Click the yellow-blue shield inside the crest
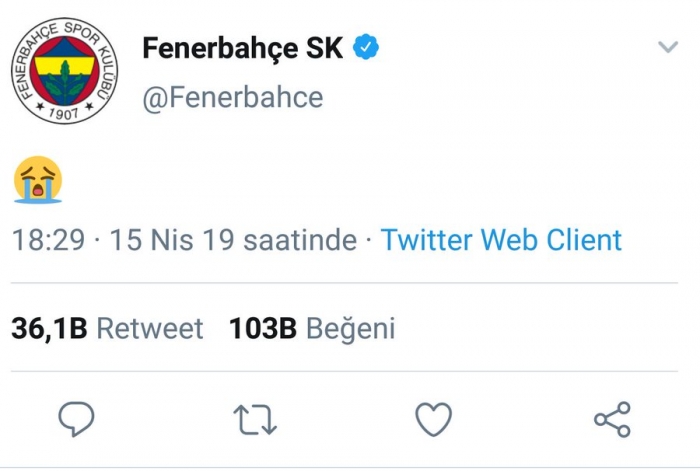The width and height of the screenshot is (700, 471). coord(62,69)
